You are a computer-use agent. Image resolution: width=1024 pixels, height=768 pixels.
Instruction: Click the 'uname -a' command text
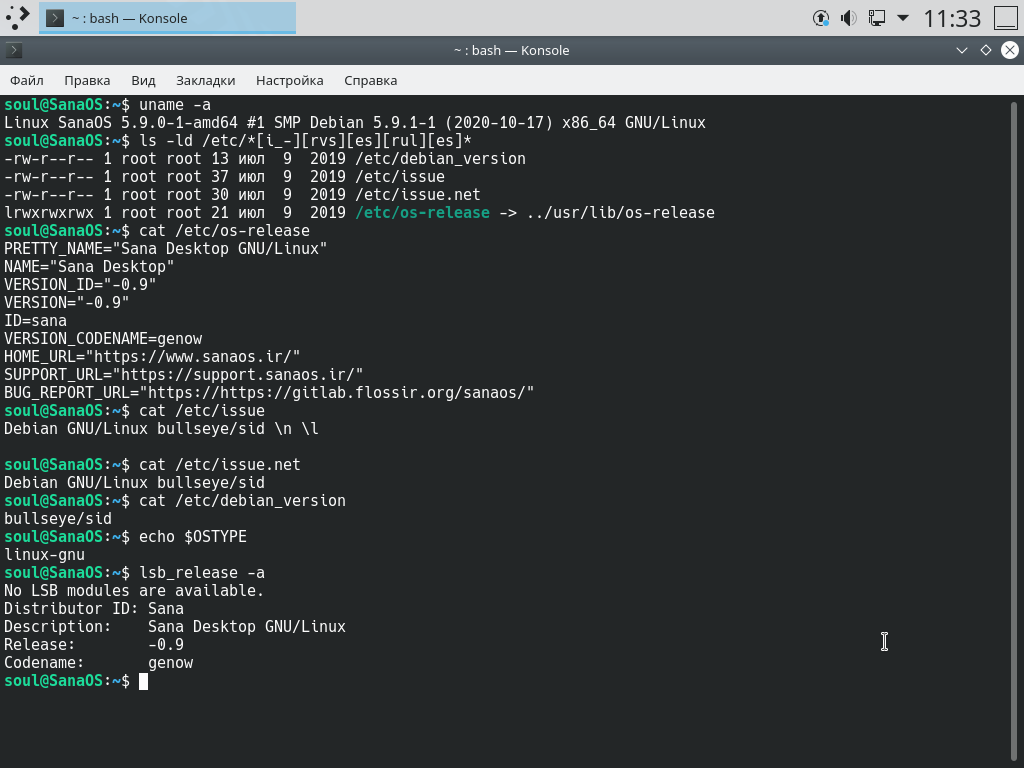tap(175, 104)
